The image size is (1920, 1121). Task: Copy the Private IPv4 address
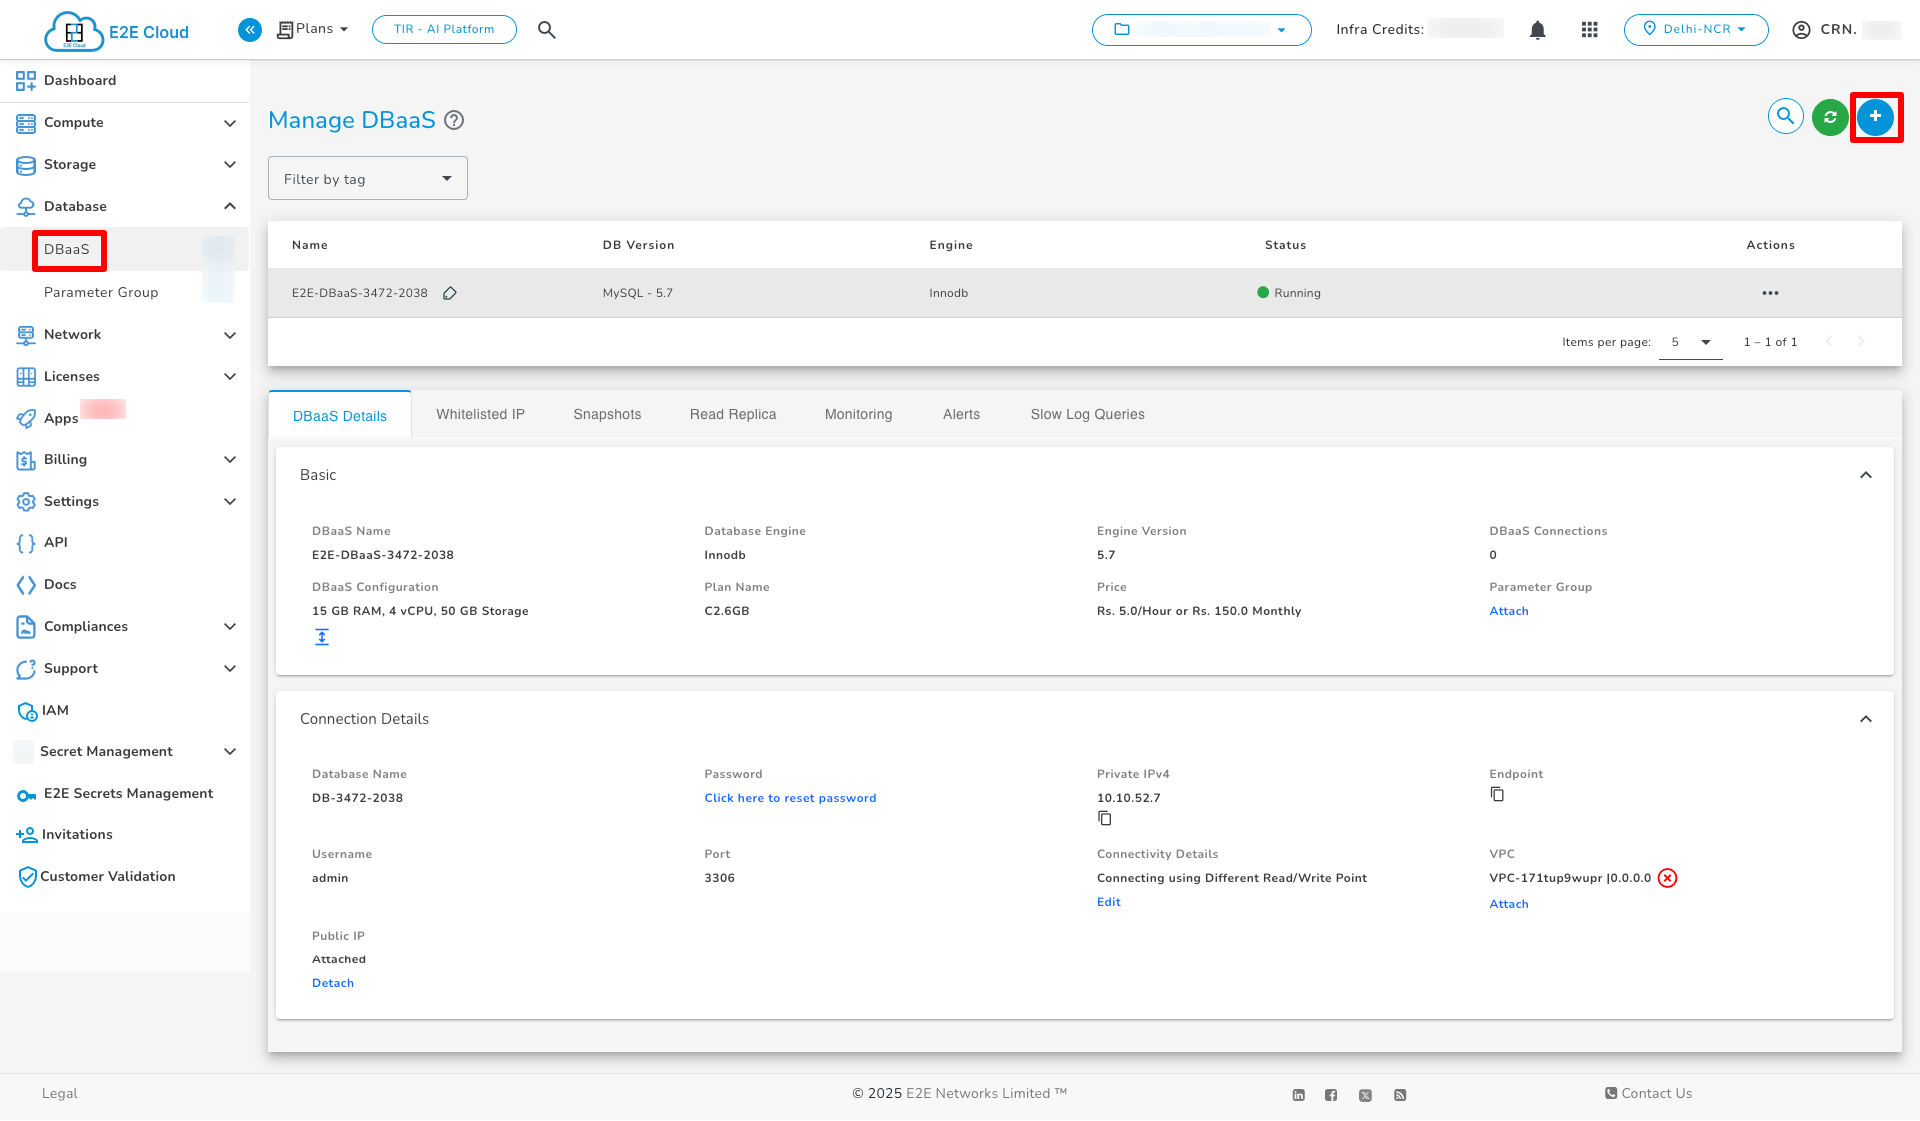[1104, 818]
